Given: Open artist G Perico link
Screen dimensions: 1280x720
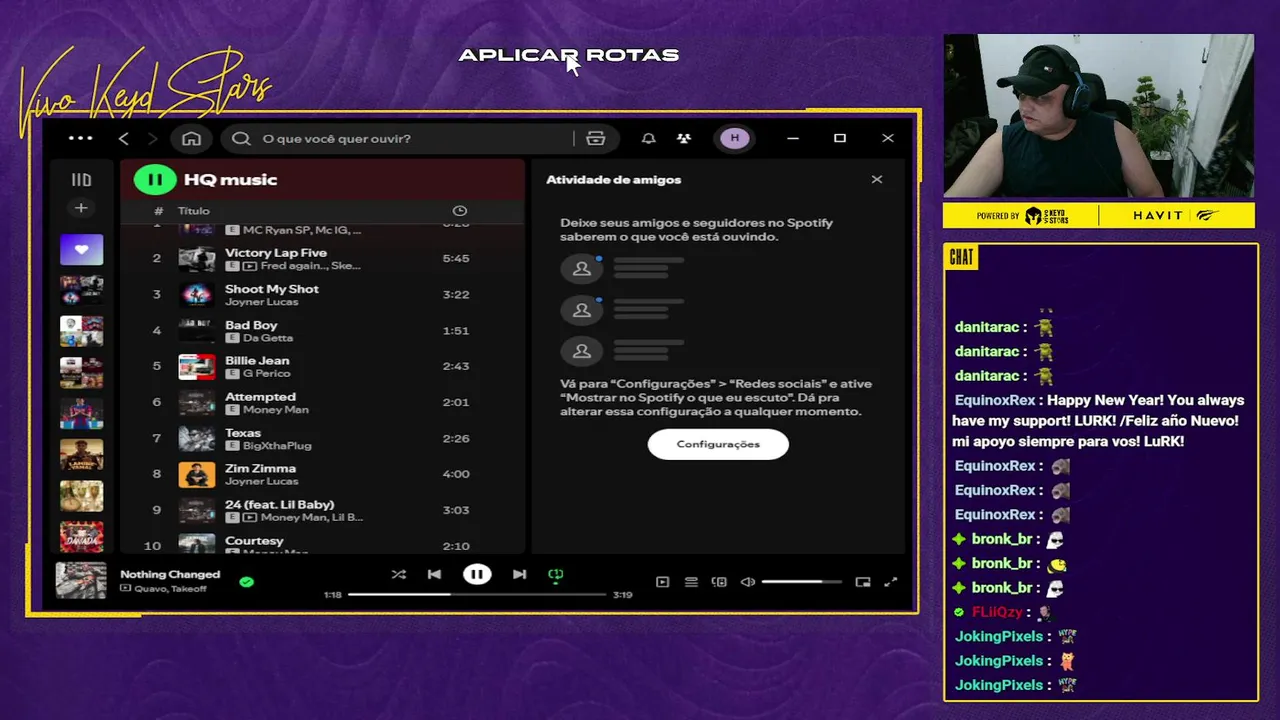Looking at the screenshot, I should pyautogui.click(x=266, y=374).
